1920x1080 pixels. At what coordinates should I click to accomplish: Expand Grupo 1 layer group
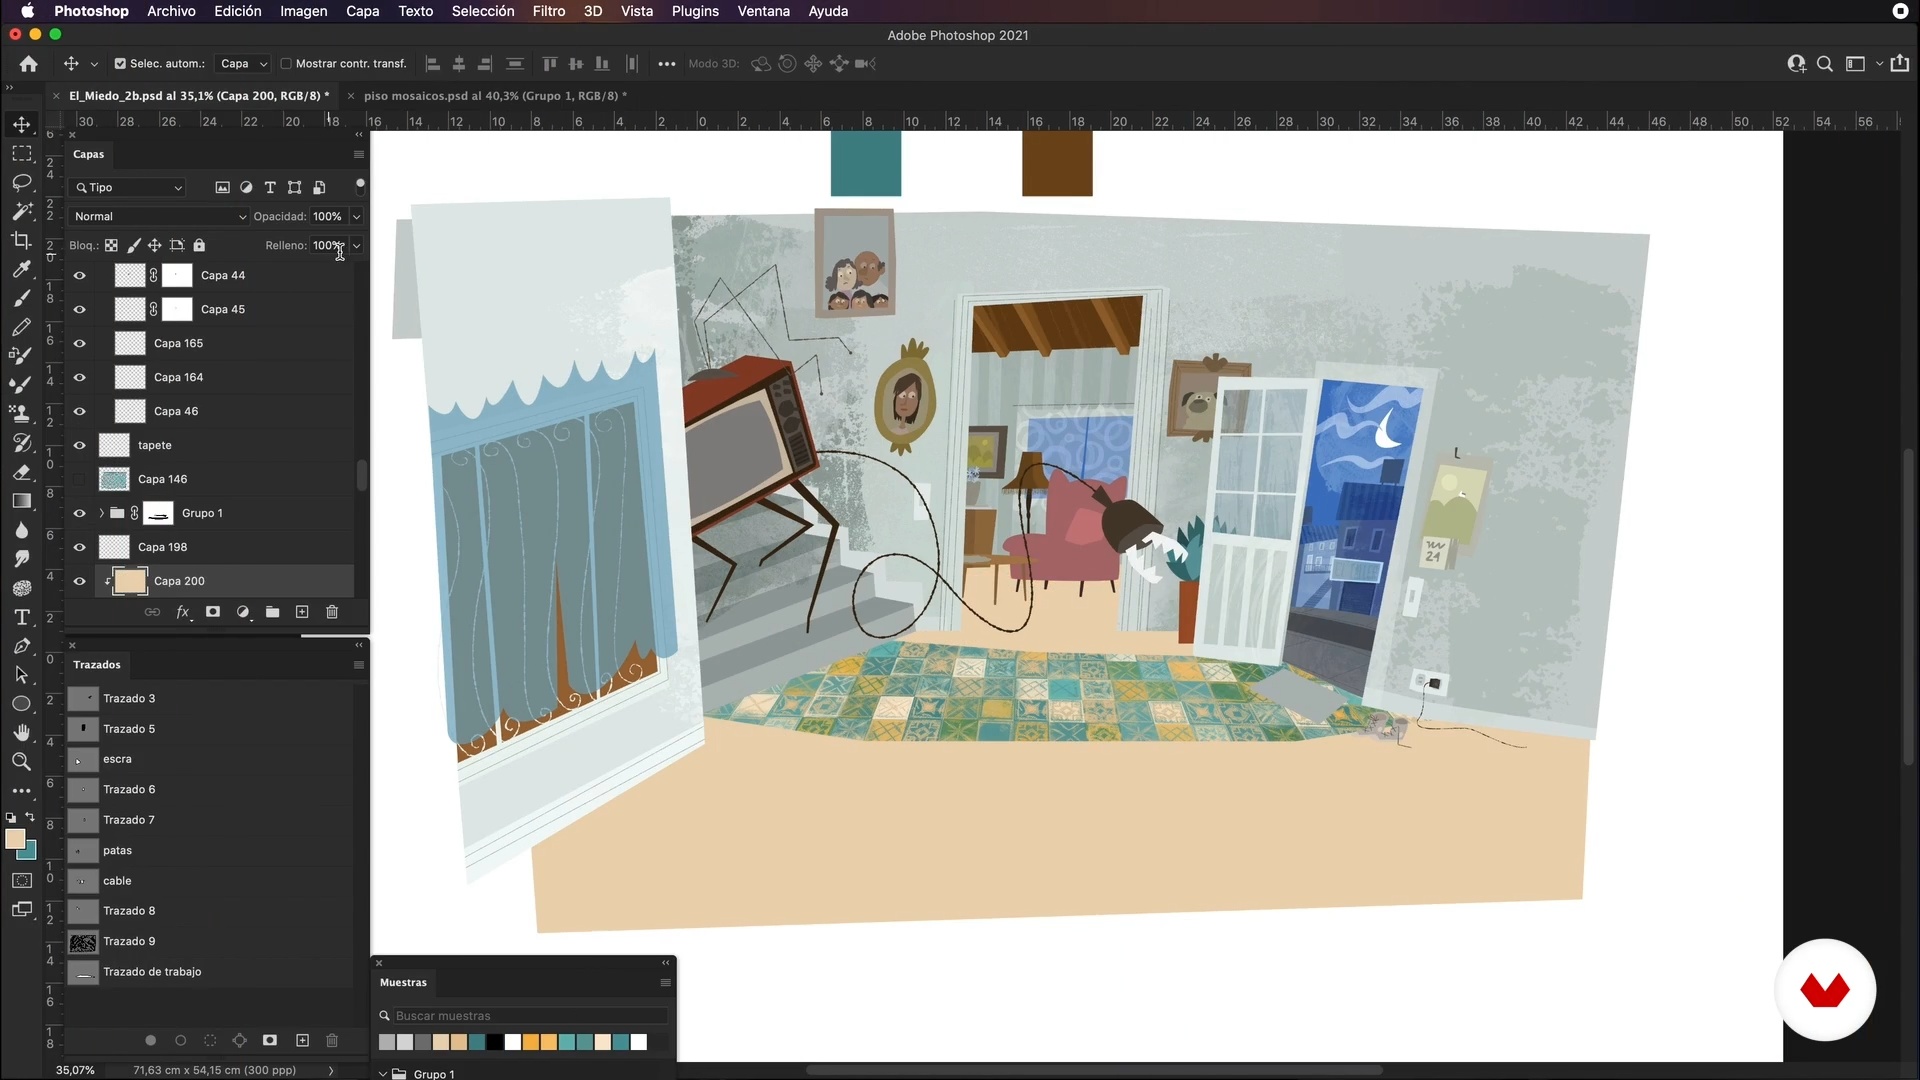(101, 514)
